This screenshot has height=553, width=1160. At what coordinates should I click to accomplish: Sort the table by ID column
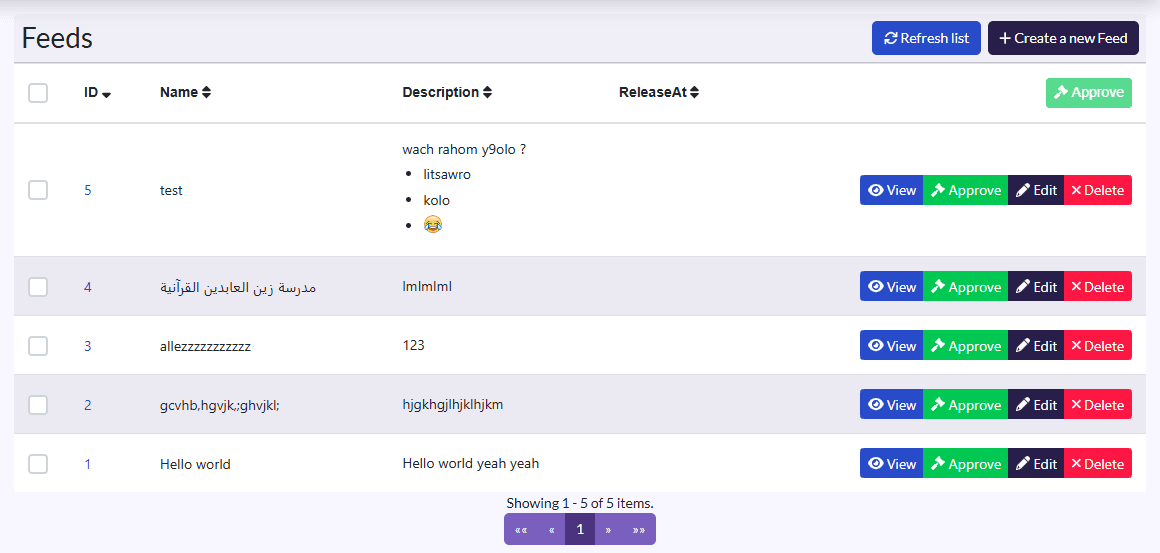click(x=98, y=92)
